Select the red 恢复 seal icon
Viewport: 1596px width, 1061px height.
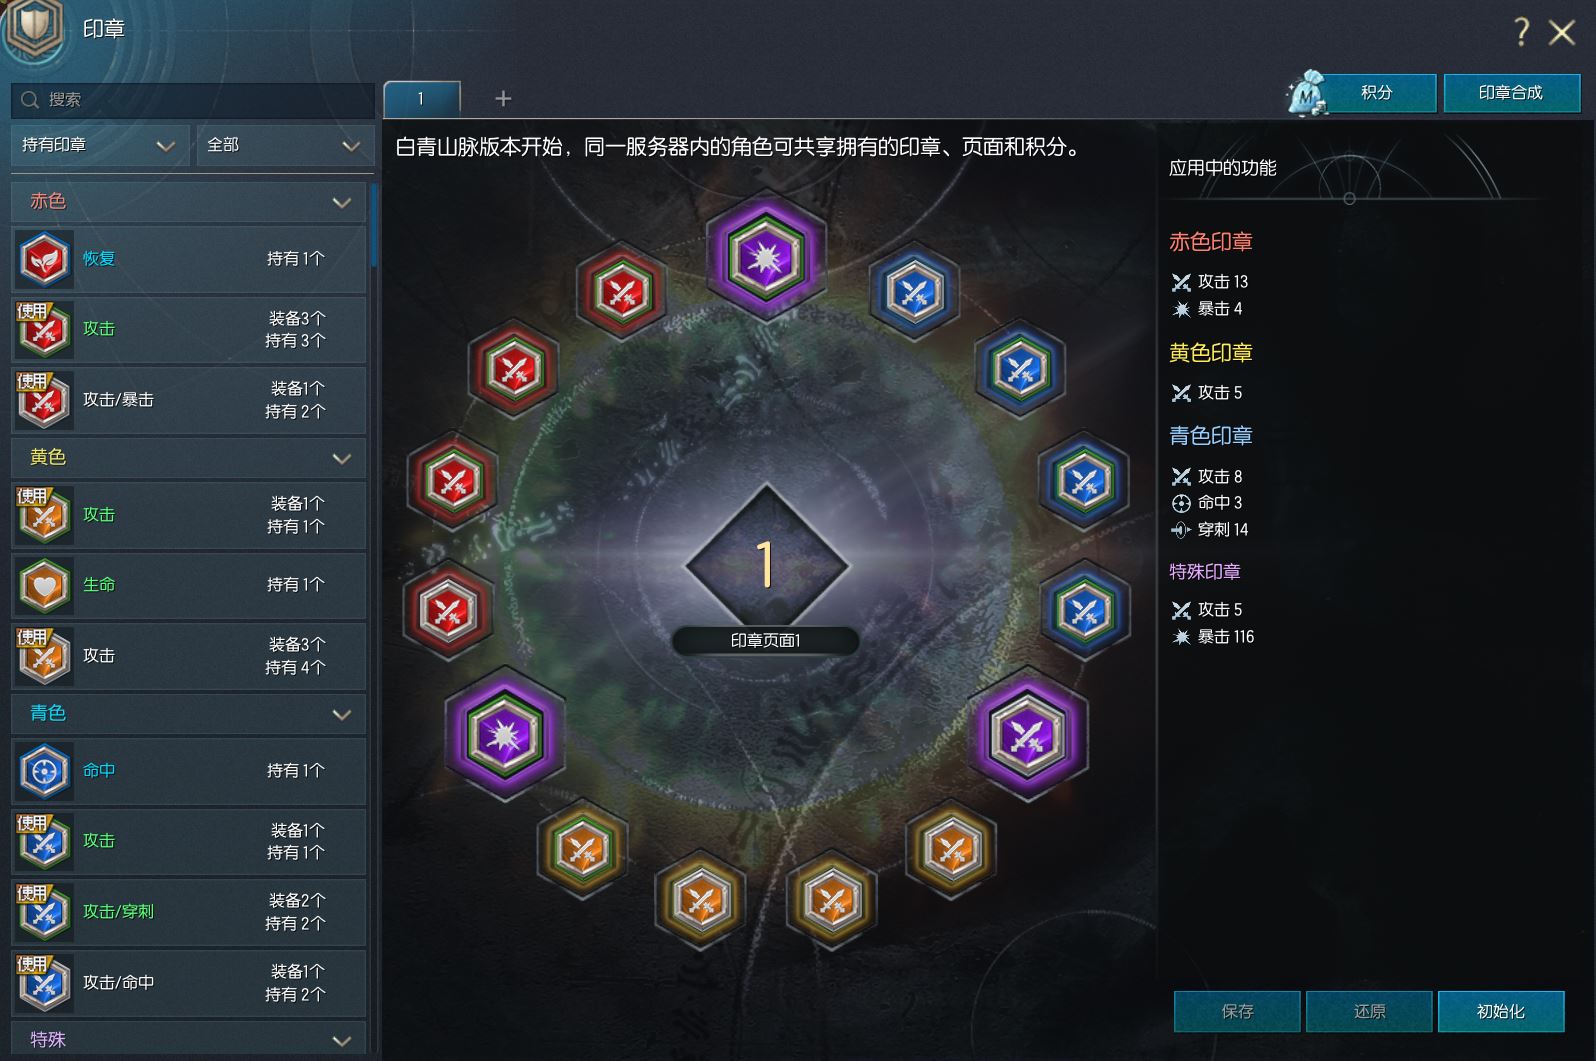tap(44, 259)
